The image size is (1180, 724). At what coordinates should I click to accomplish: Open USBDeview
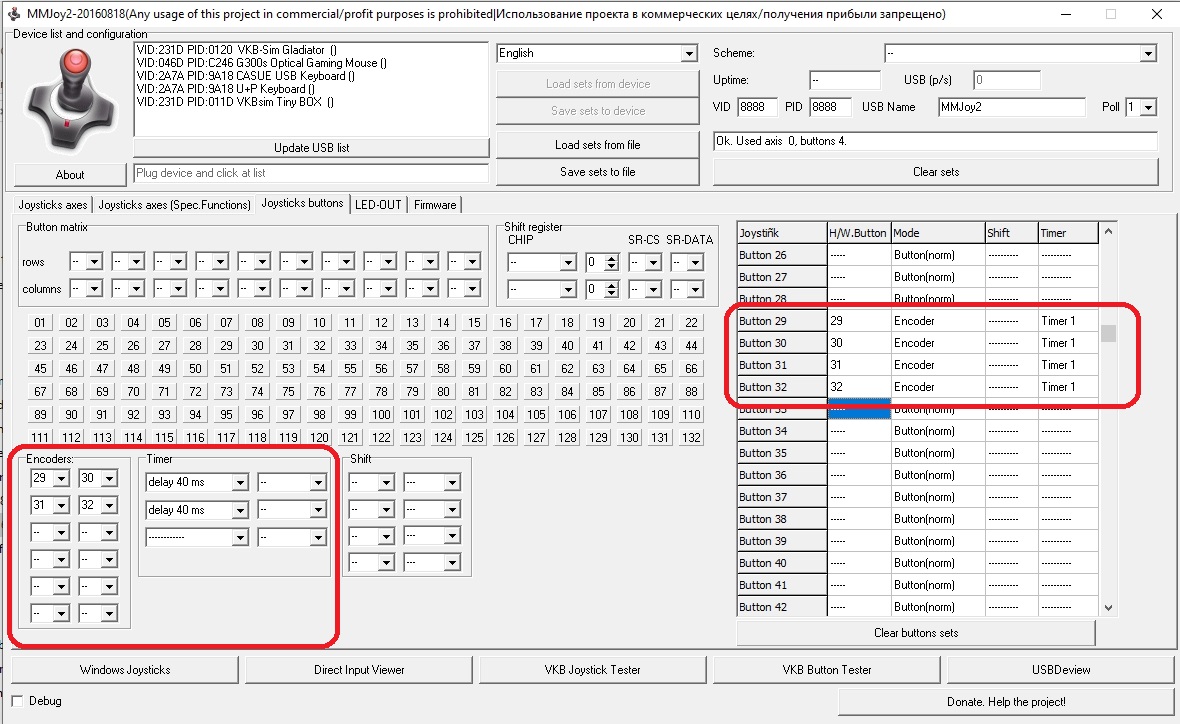[x=1060, y=670]
